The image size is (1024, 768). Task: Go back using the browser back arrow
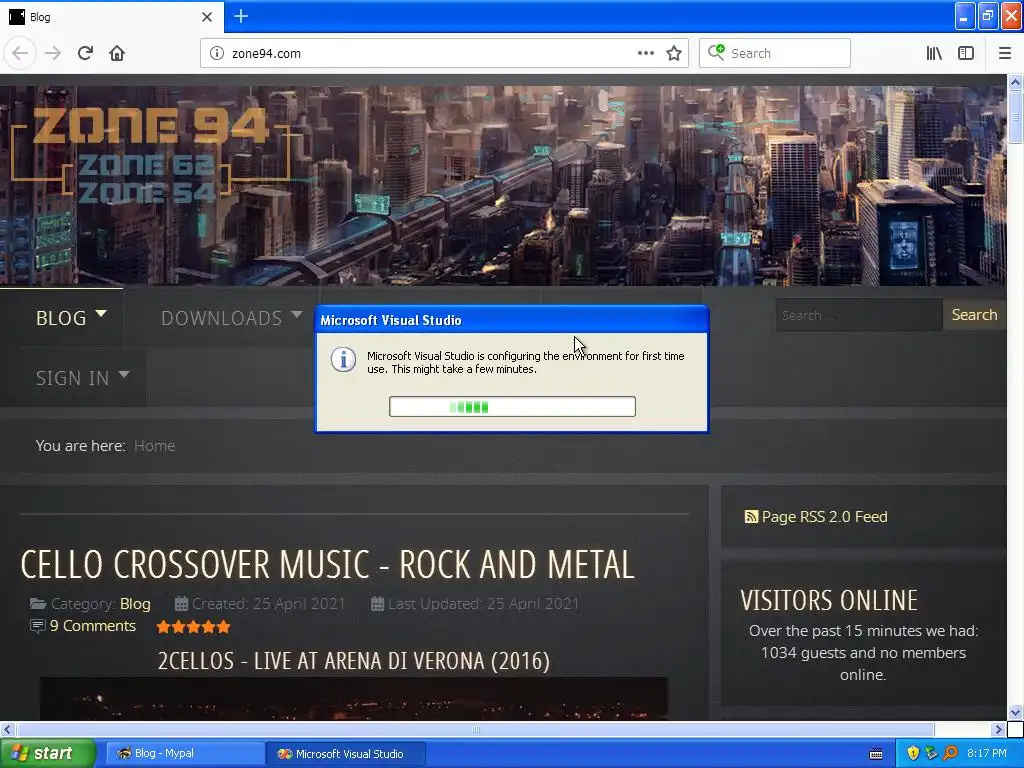(20, 53)
